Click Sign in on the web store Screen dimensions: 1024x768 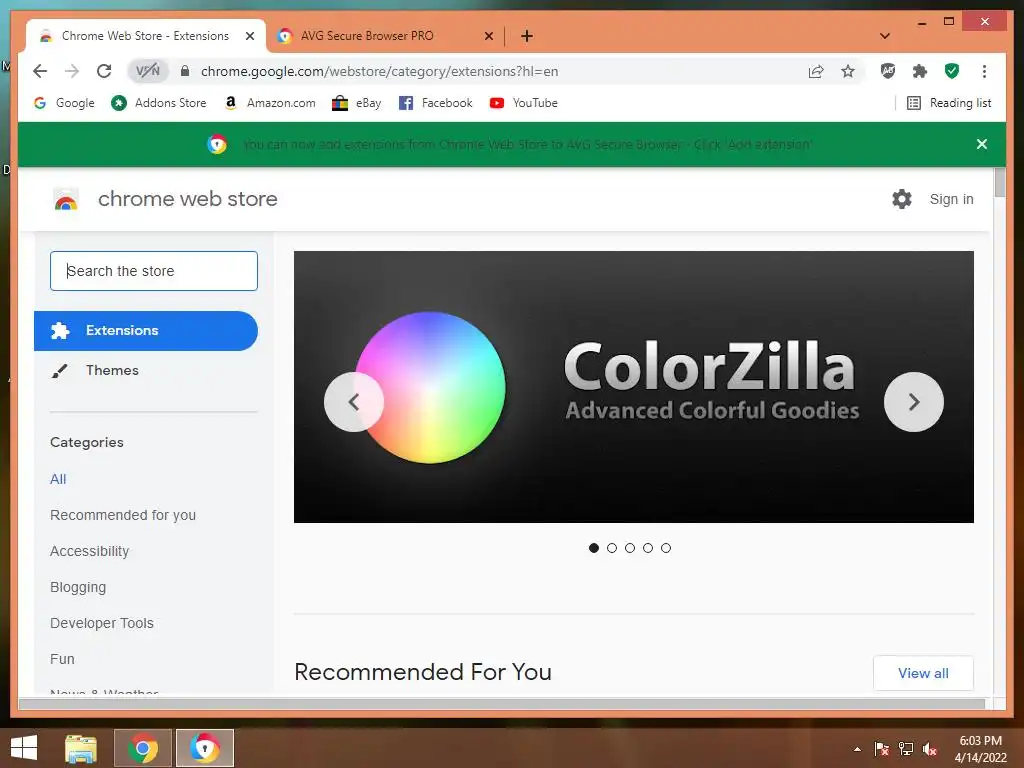tap(952, 199)
